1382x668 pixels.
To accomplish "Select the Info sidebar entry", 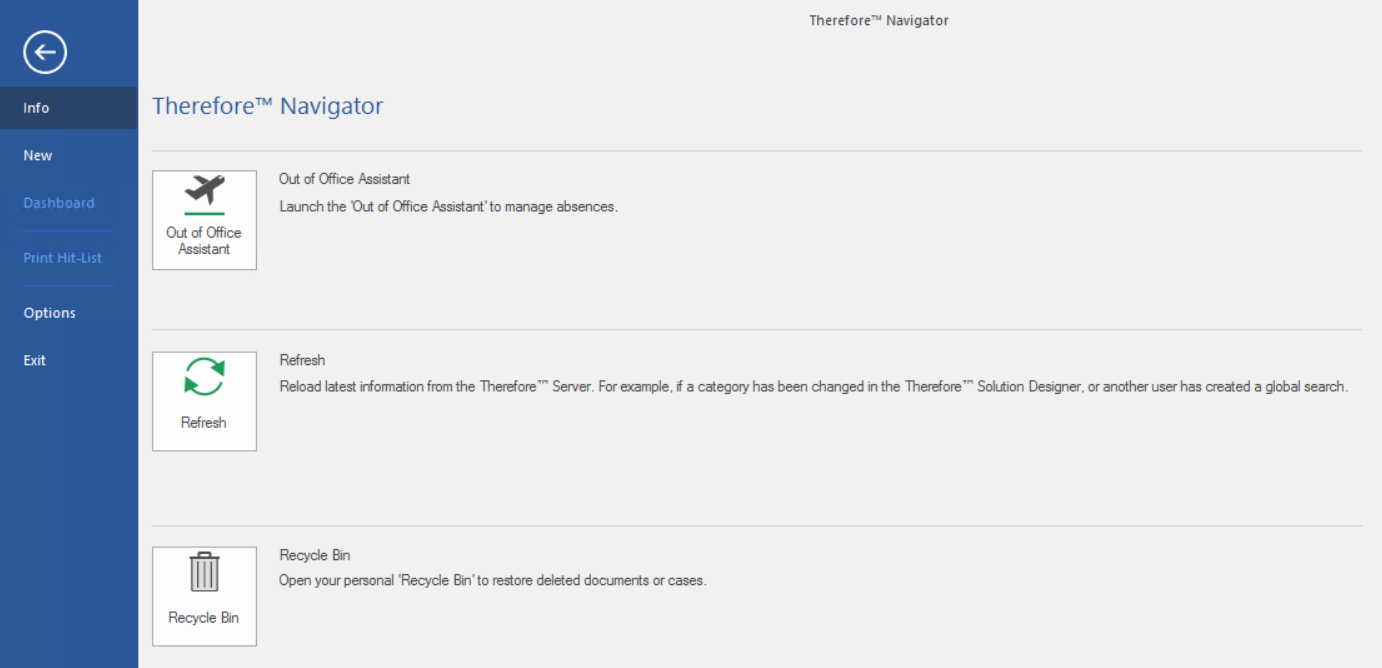I will tap(36, 107).
